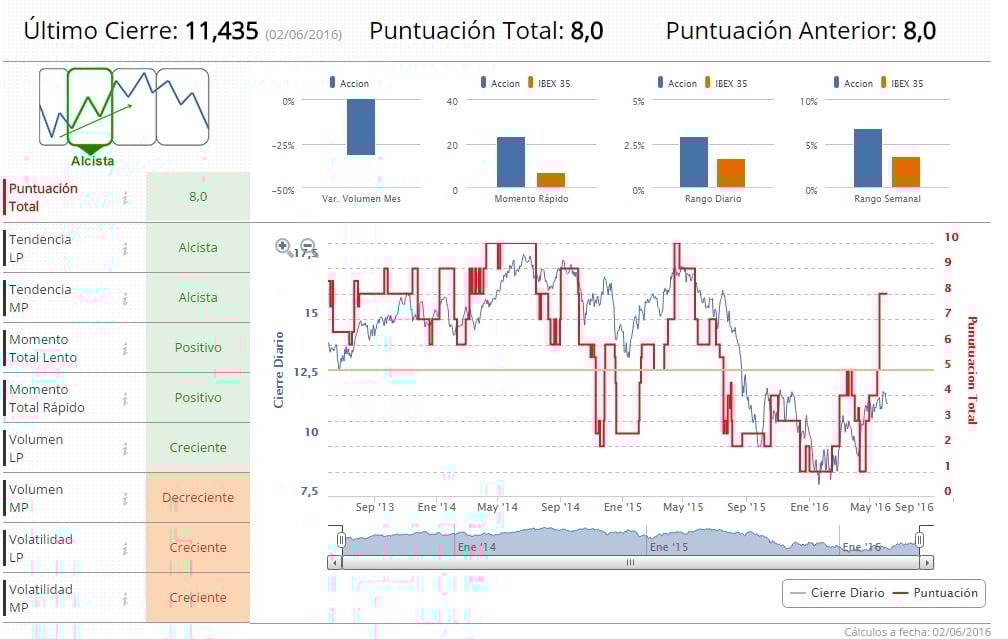The height and width of the screenshot is (639, 1008).
Task: Click the Ene '14 label in navigator
Action: click(x=477, y=547)
